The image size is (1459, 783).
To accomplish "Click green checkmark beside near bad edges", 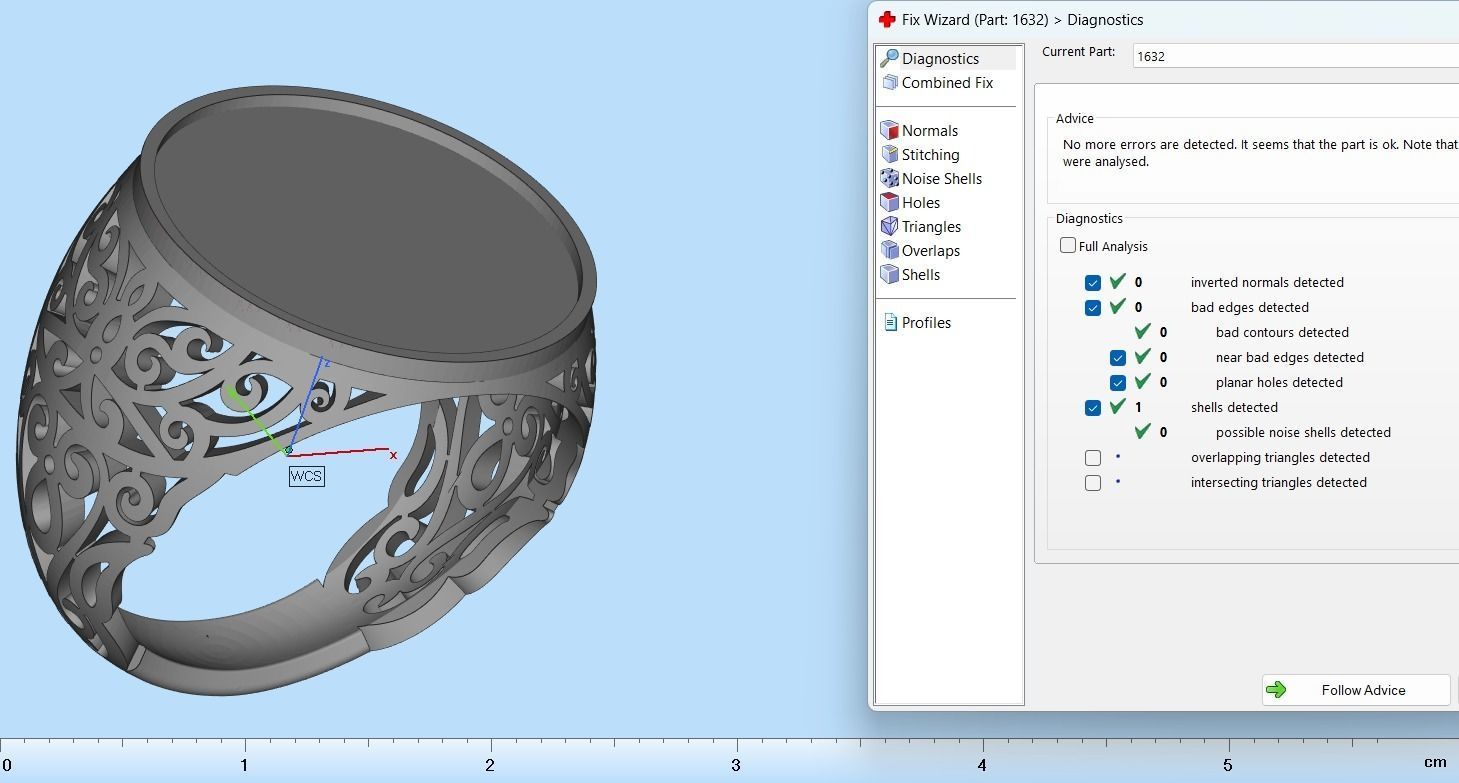I will coord(1143,356).
